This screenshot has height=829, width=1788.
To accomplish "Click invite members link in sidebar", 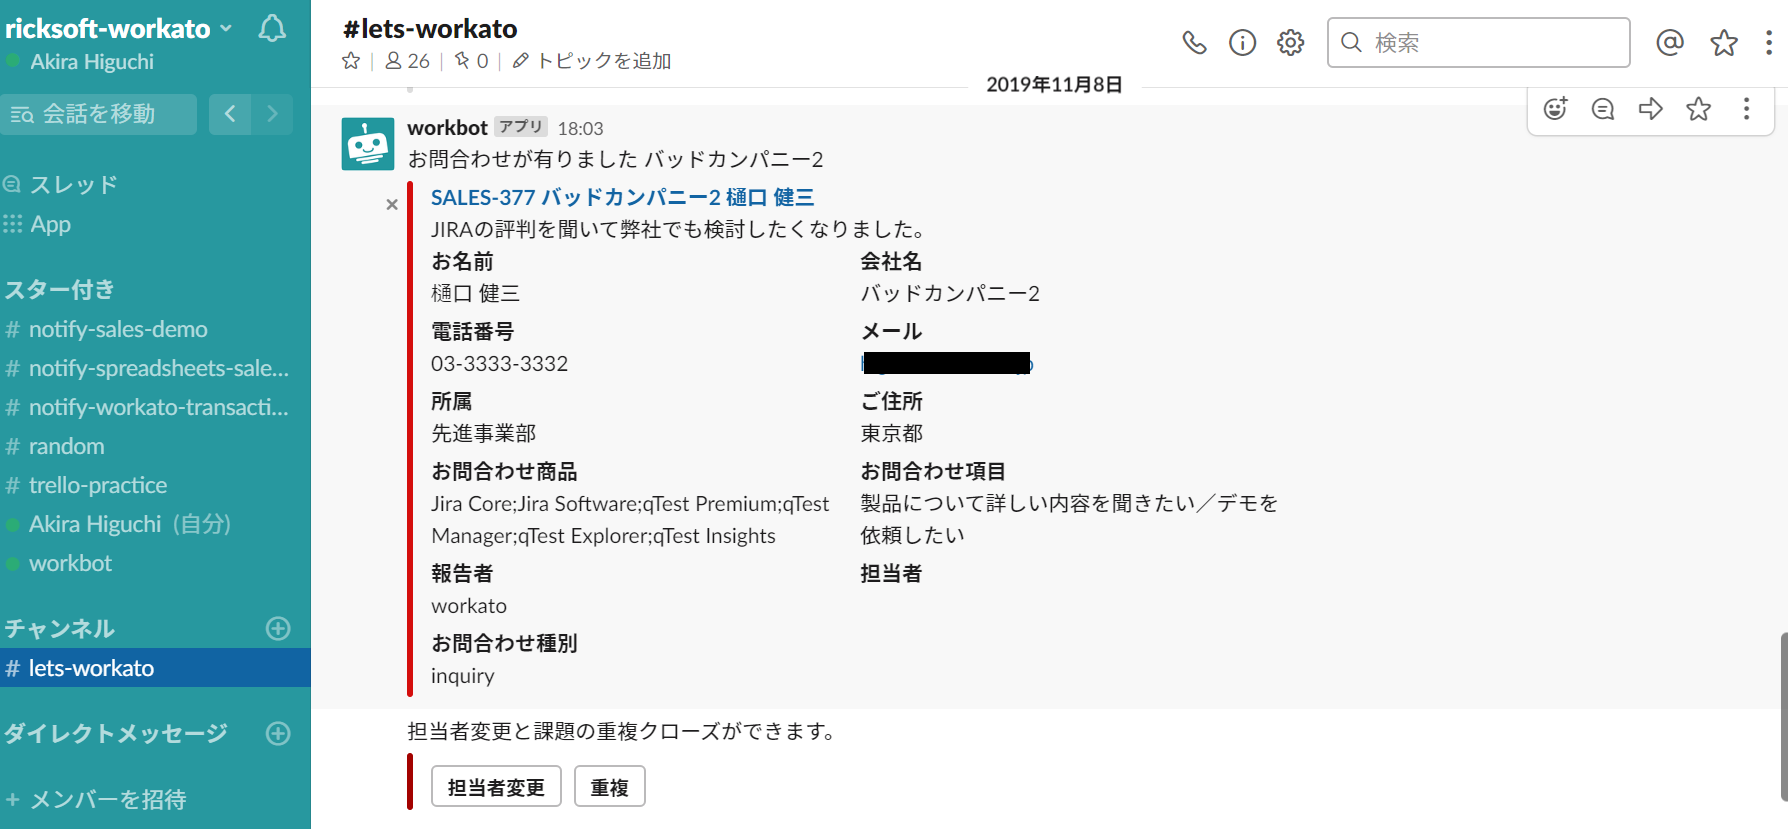I will [x=96, y=799].
